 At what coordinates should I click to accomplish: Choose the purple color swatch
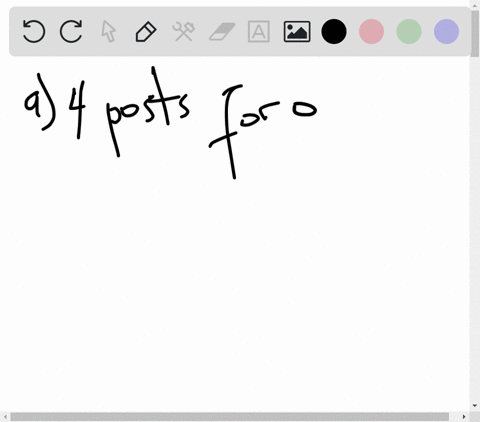447,31
